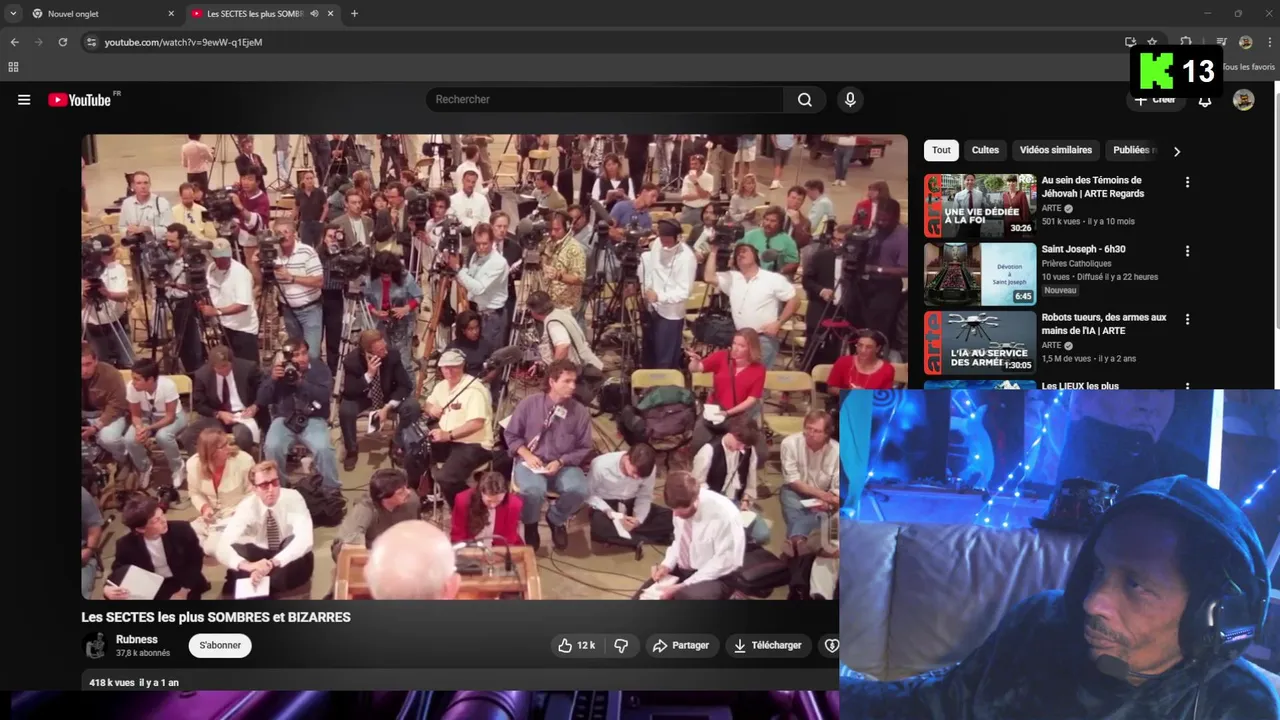The image size is (1280, 720).
Task: Select the Tout filter chip
Action: click(941, 150)
